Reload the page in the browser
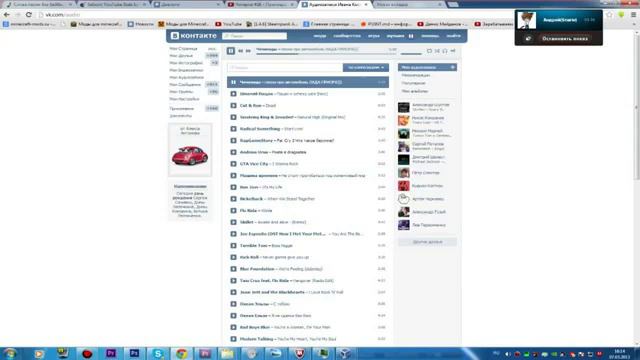 coord(29,15)
